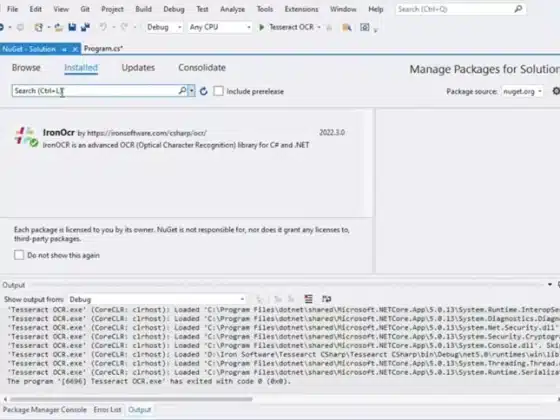Open the File menu

tap(12, 9)
